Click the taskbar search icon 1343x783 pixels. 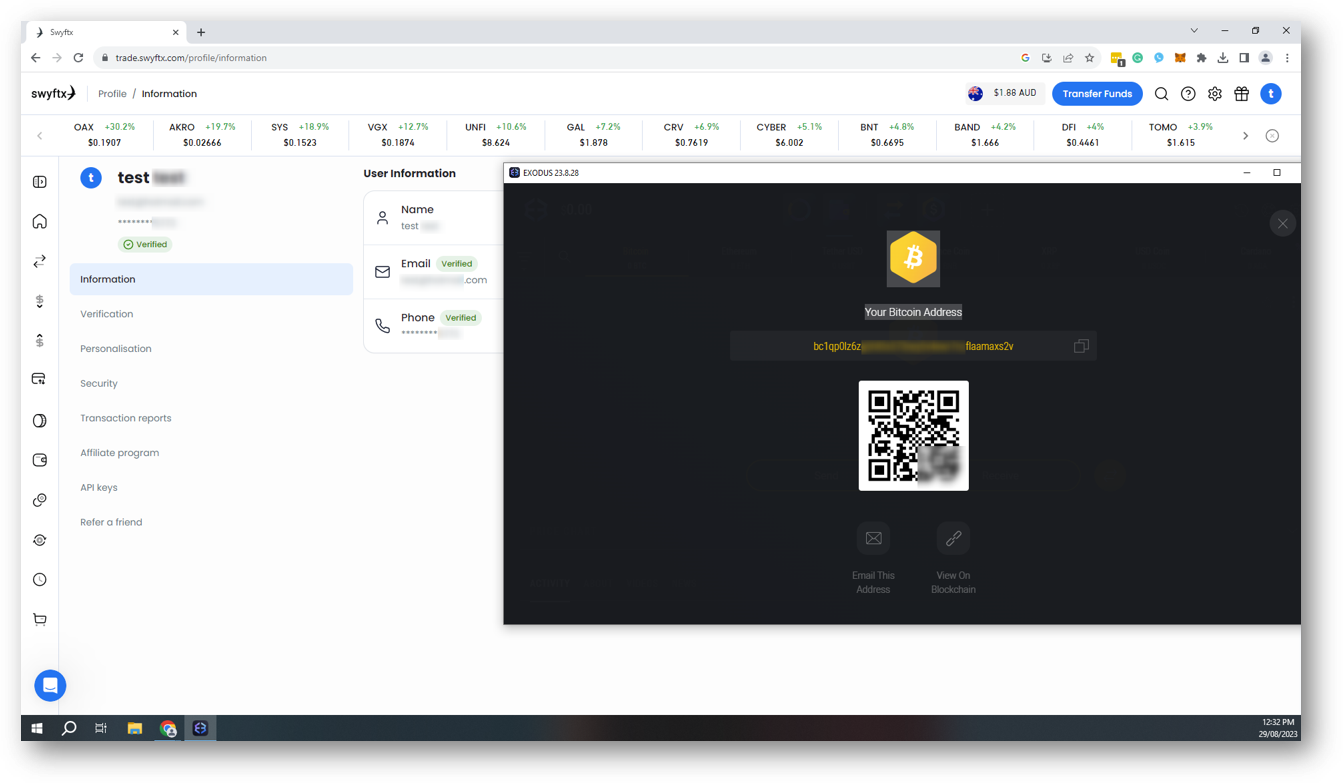point(69,728)
